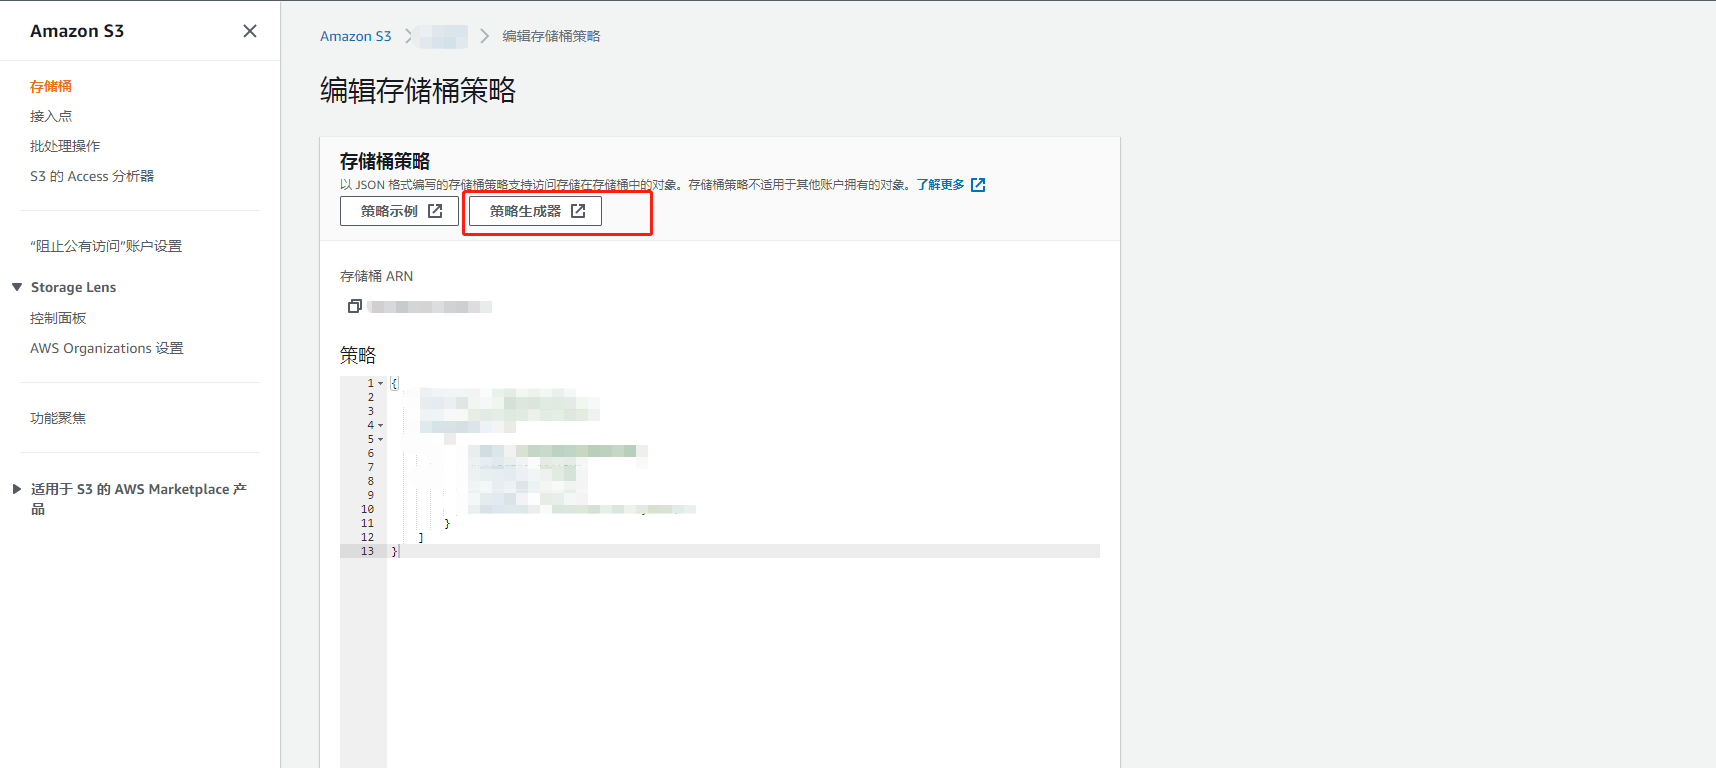Open "阻止公有访问"账户设置 sidebar item
The width and height of the screenshot is (1716, 768).
(106, 246)
